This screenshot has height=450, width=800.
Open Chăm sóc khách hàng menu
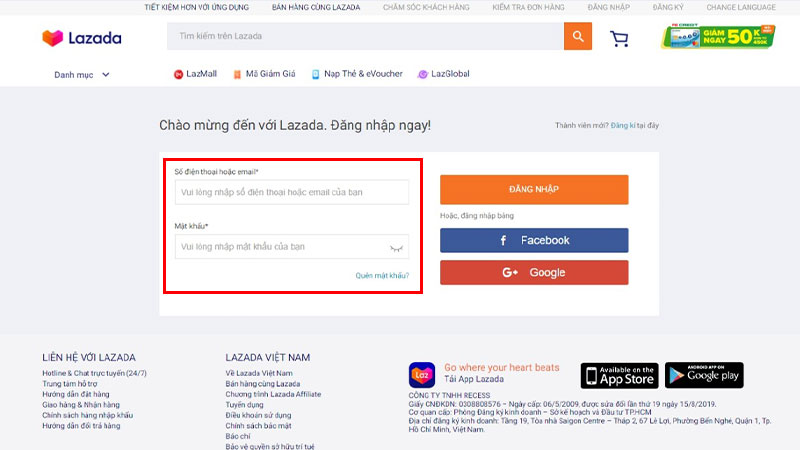click(426, 7)
